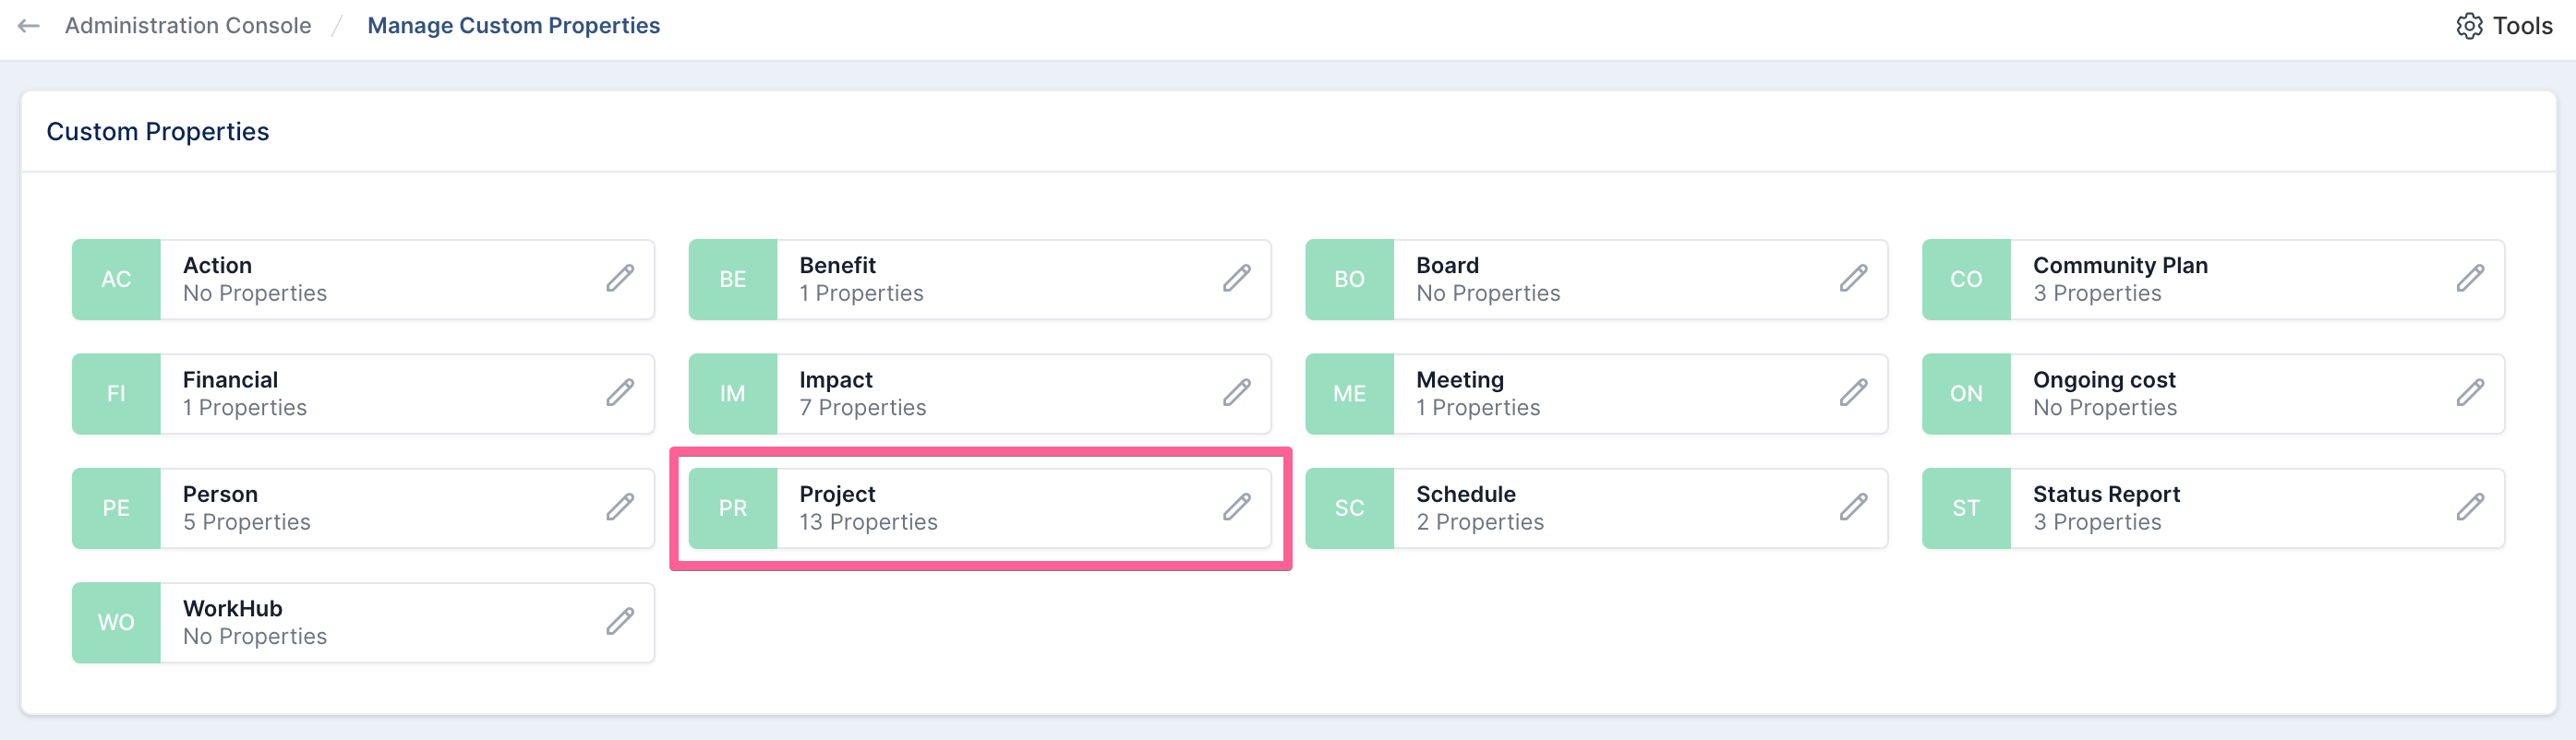Click the back arrow icon
Image resolution: width=2576 pixels, height=740 pixels.
tap(28, 26)
